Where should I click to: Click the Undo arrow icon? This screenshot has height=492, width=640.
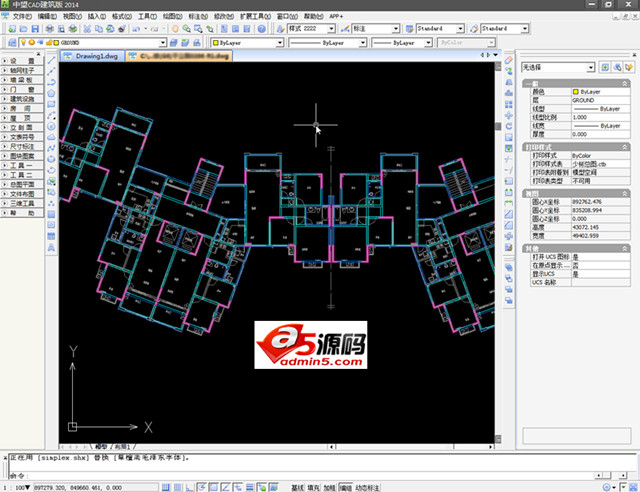136,29
